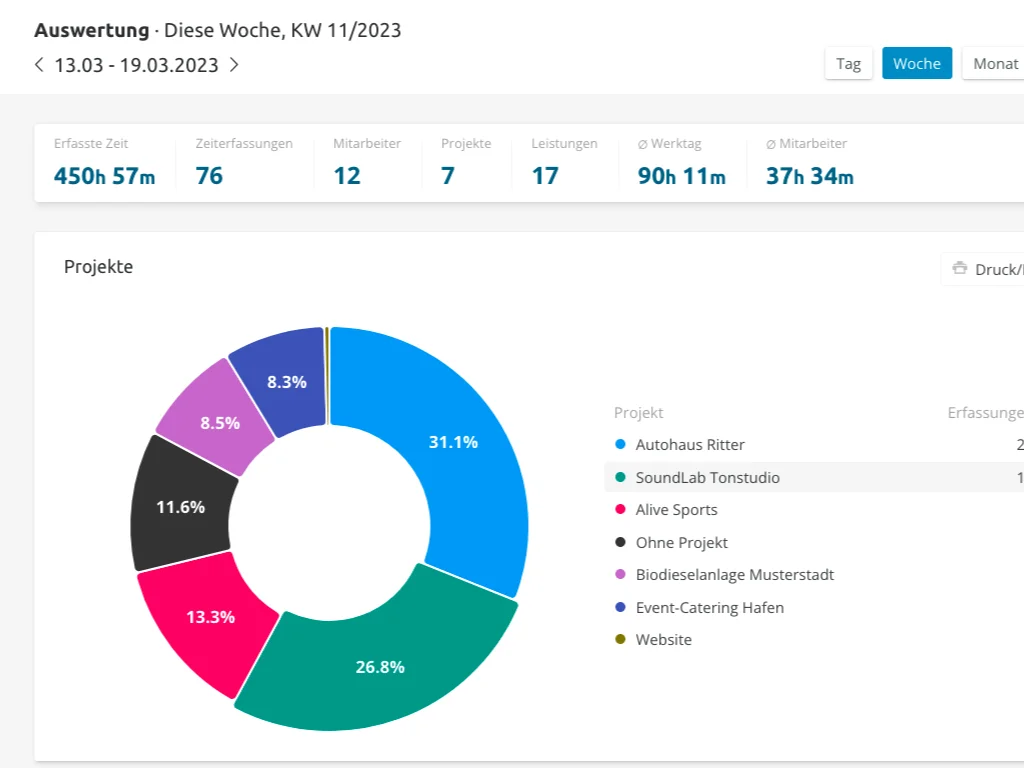Click the Erfassungen column header
The width and height of the screenshot is (1024, 768).
tap(985, 413)
